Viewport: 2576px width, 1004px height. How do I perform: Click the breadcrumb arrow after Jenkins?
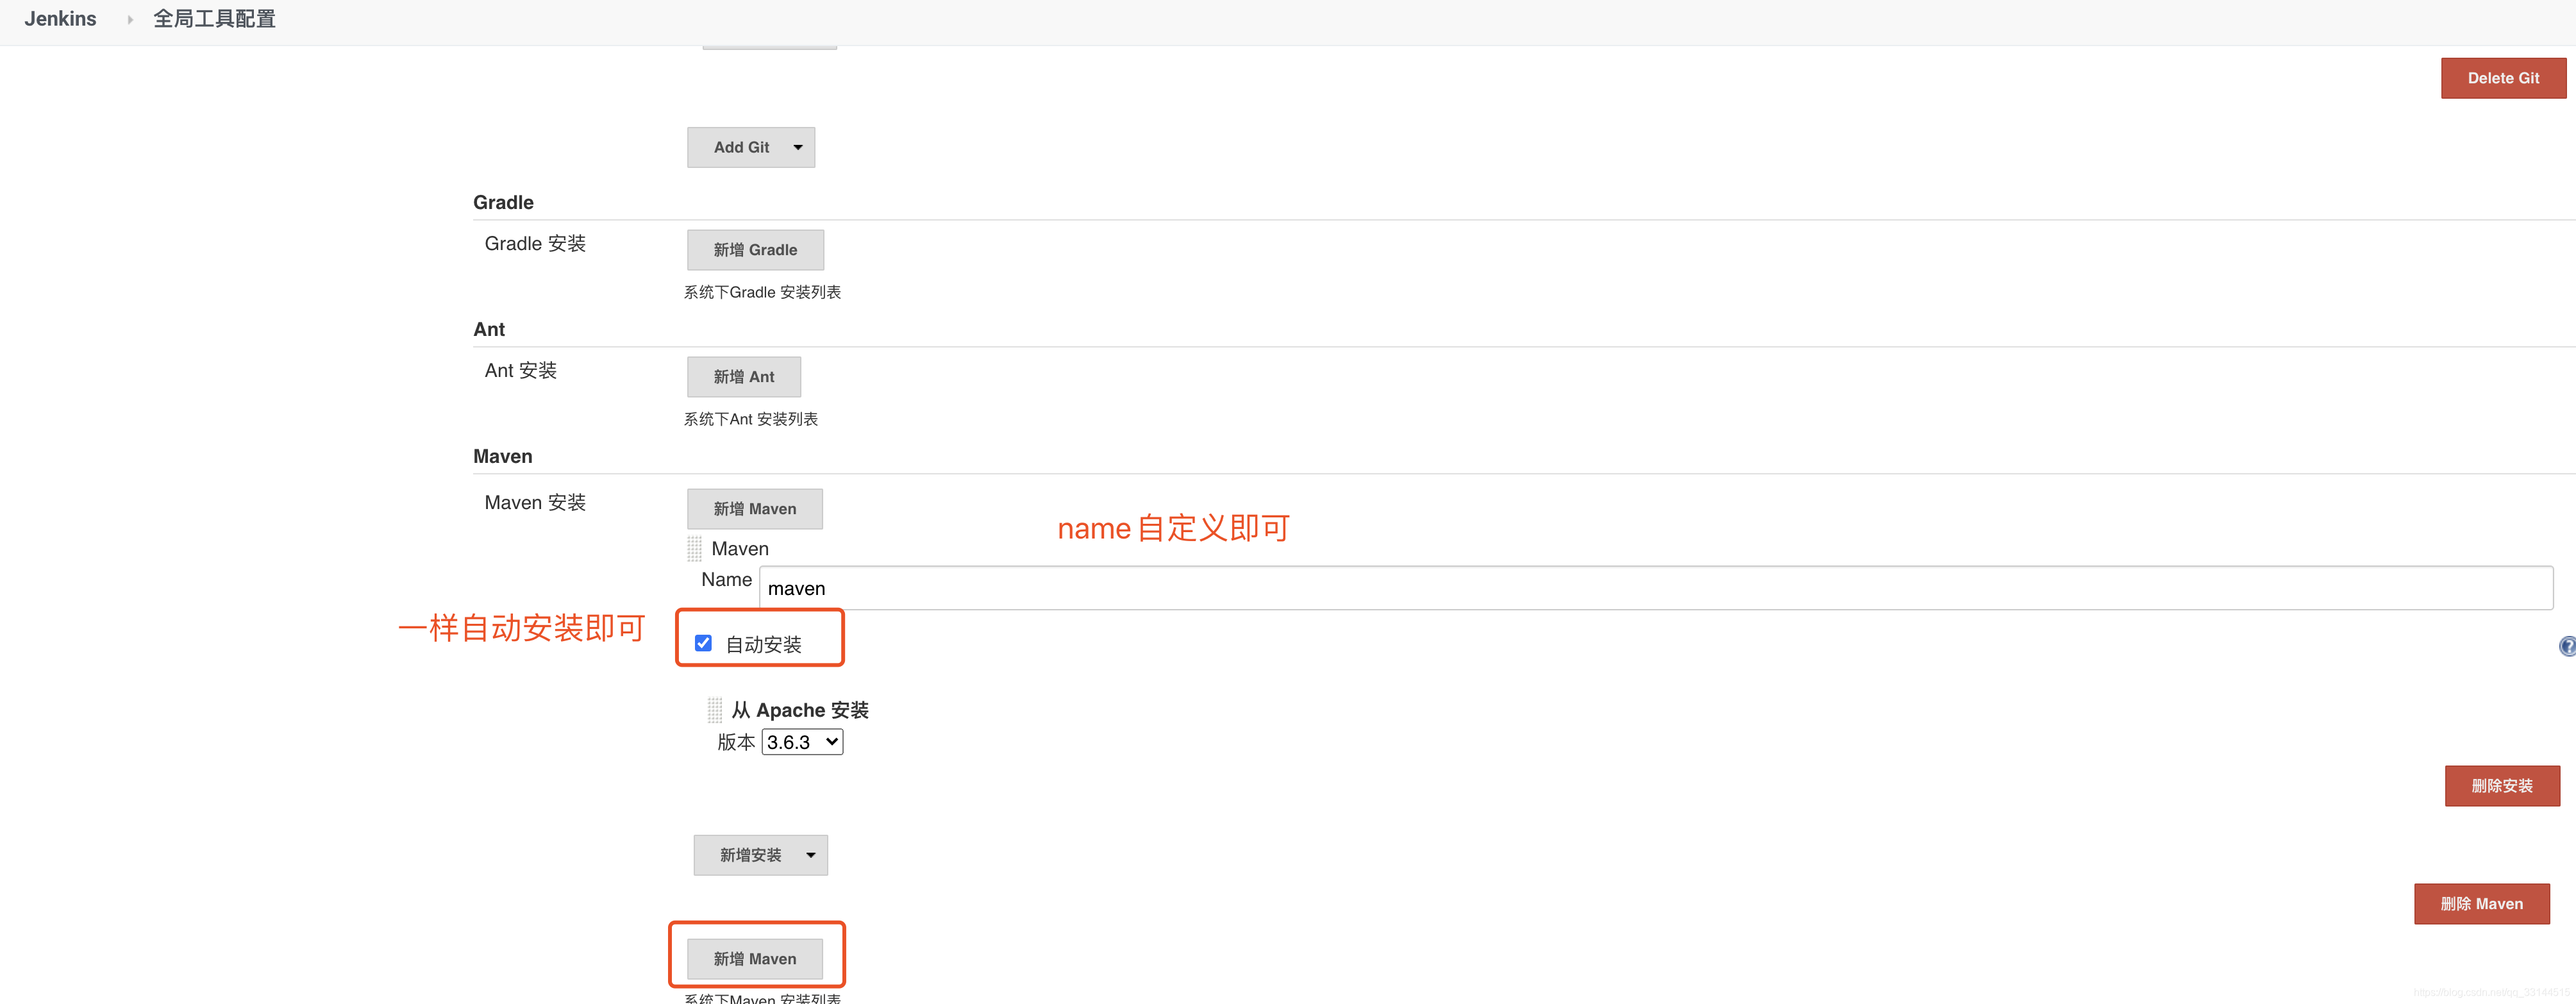[129, 18]
